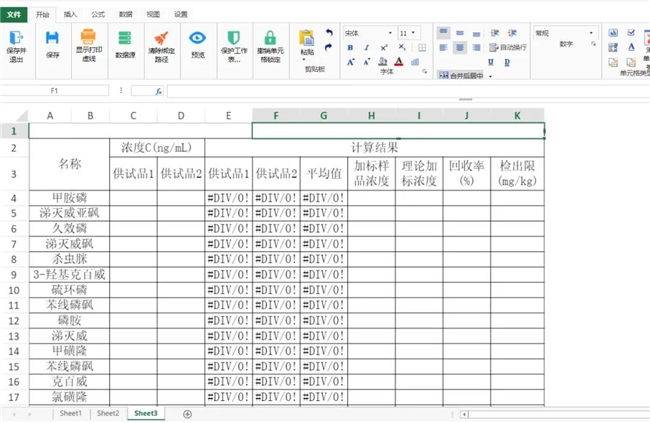Click the Save and Exit icon
This screenshot has height=423, width=650.
coord(16,43)
